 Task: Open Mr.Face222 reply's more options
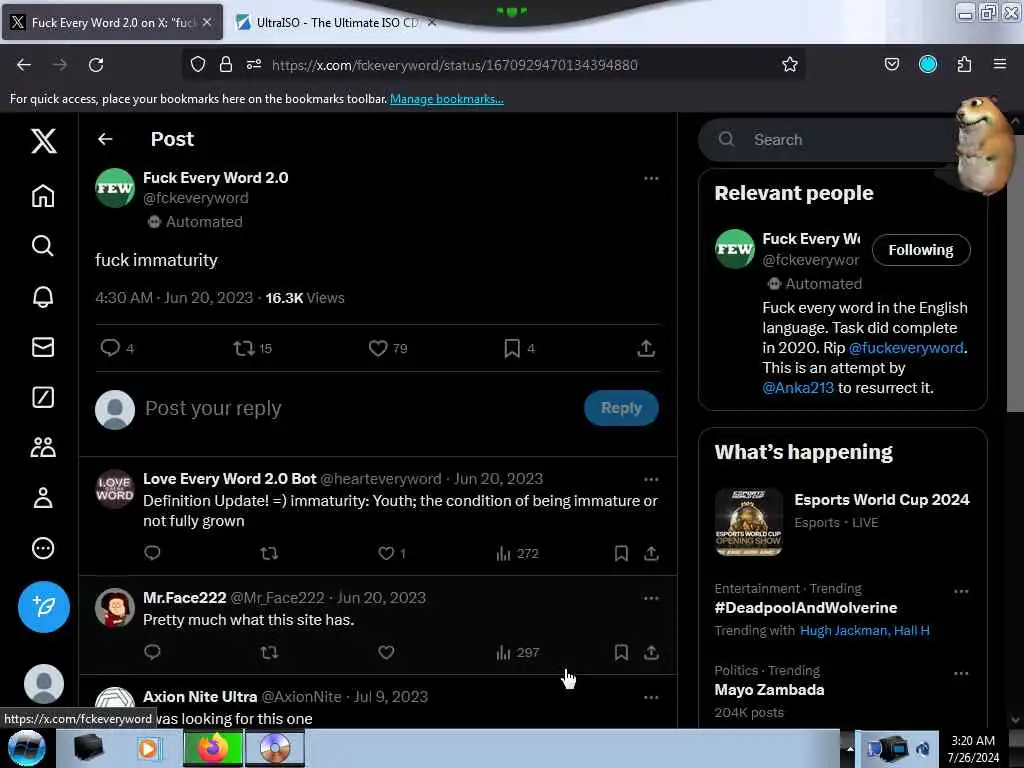[x=650, y=598]
